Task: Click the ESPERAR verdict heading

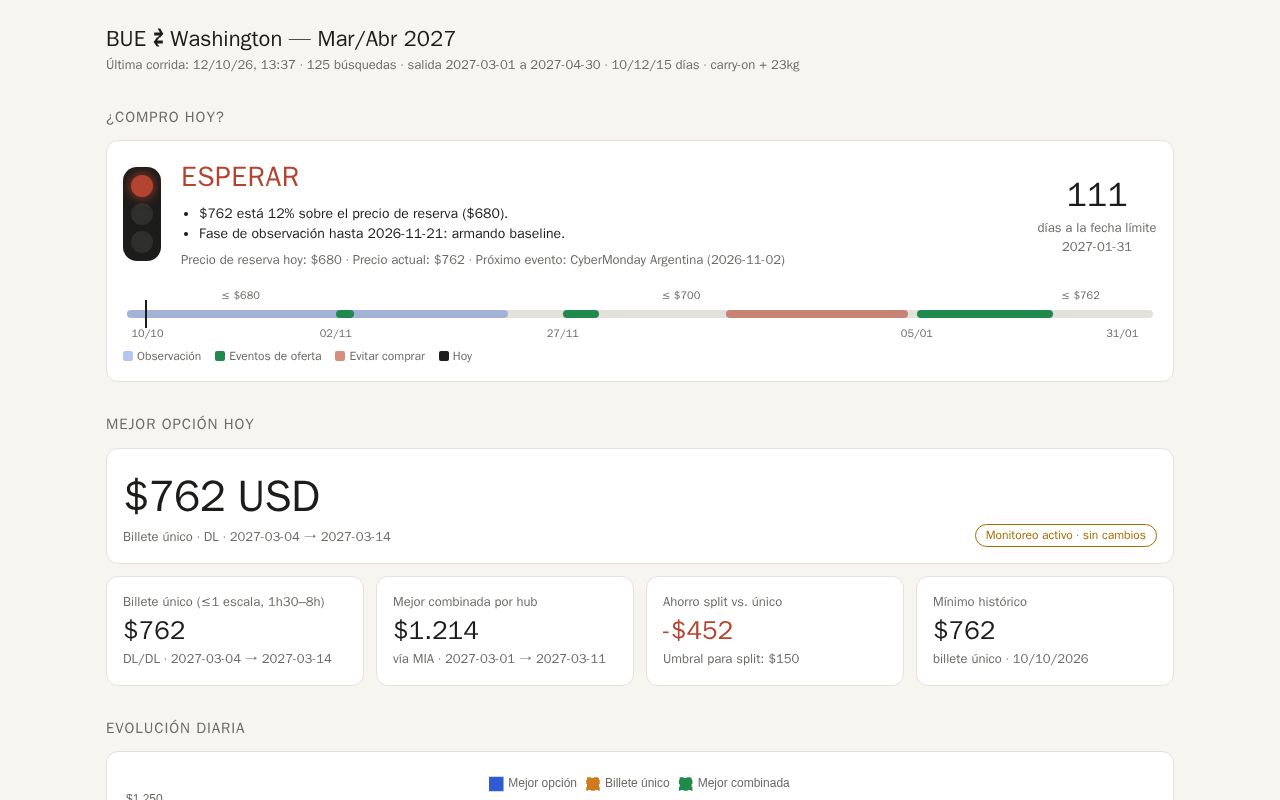Action: (x=240, y=177)
